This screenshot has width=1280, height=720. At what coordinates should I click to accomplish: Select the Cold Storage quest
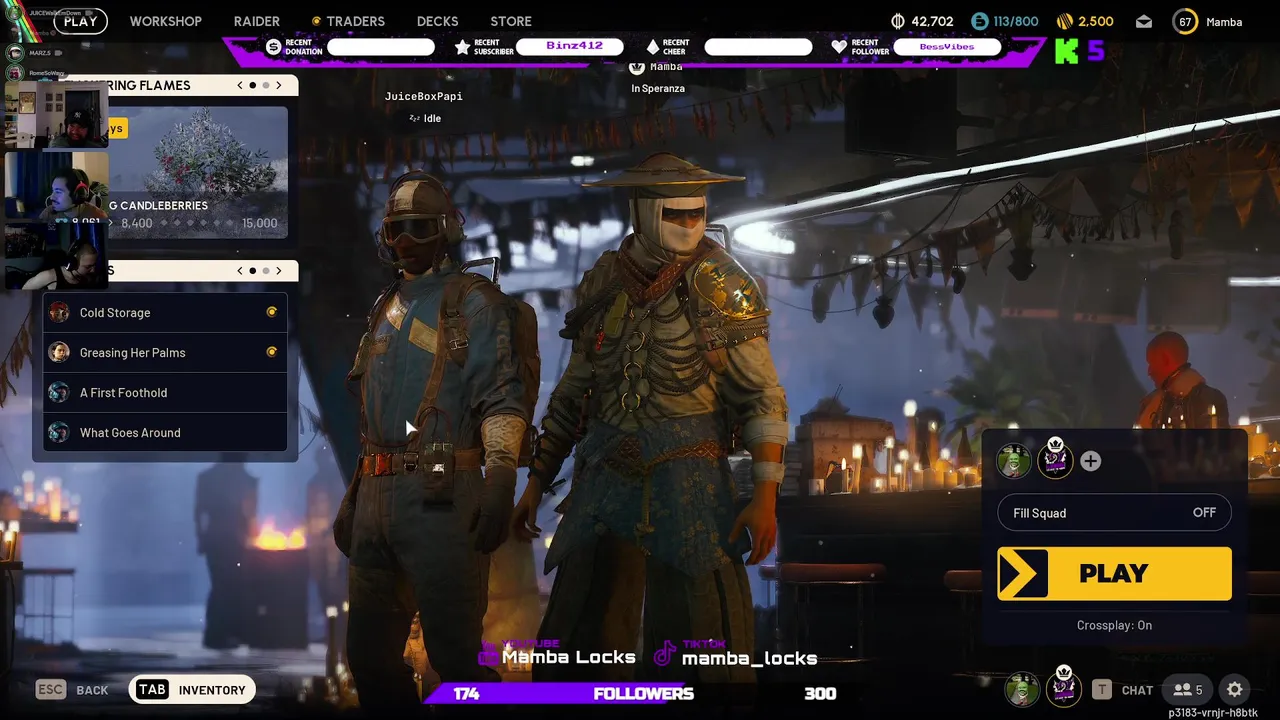coord(165,312)
